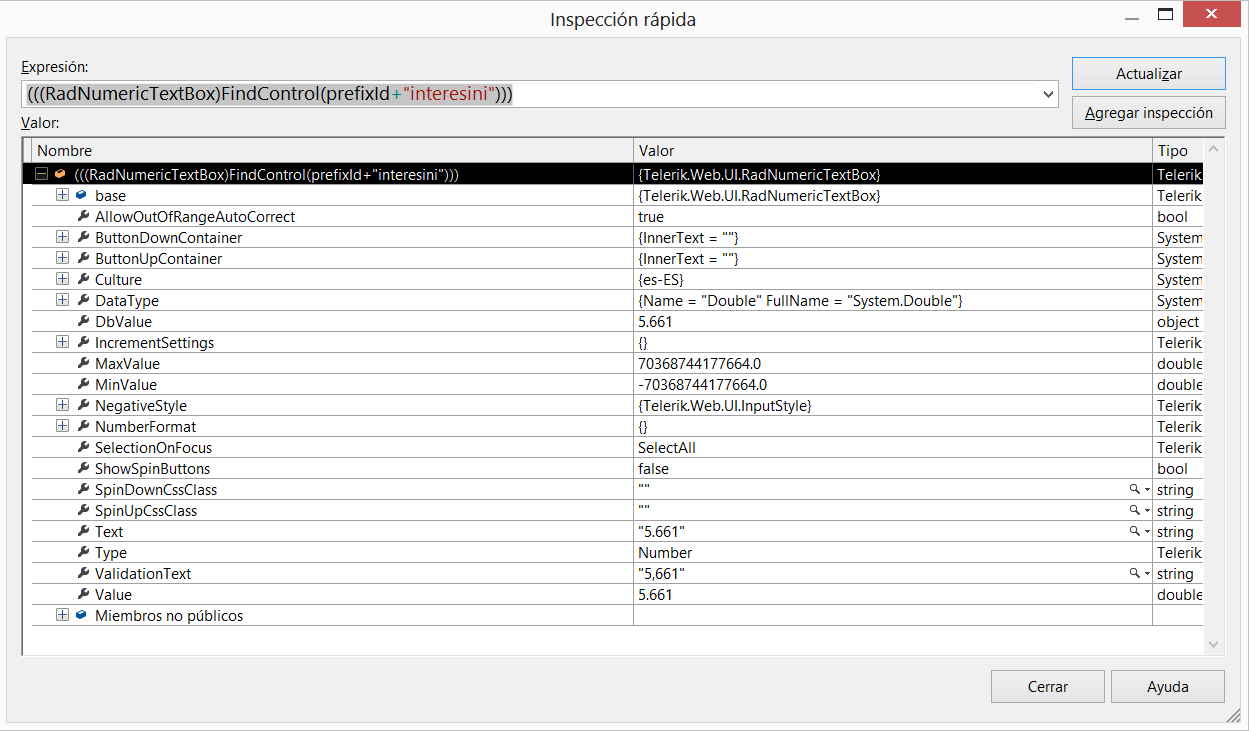Open text visualizer magnifier for ValidationText row
The width and height of the screenshot is (1249, 731).
pyautogui.click(x=1135, y=573)
